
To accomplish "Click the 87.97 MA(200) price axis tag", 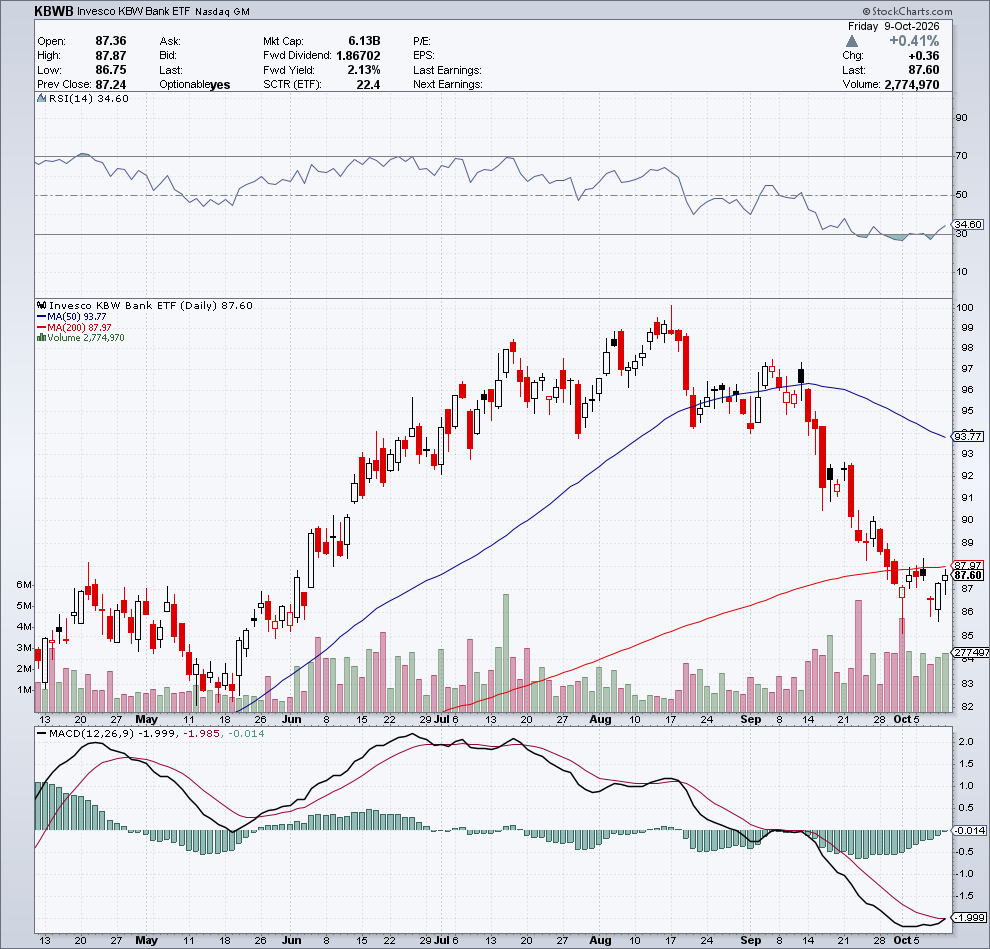I will (x=968, y=565).
